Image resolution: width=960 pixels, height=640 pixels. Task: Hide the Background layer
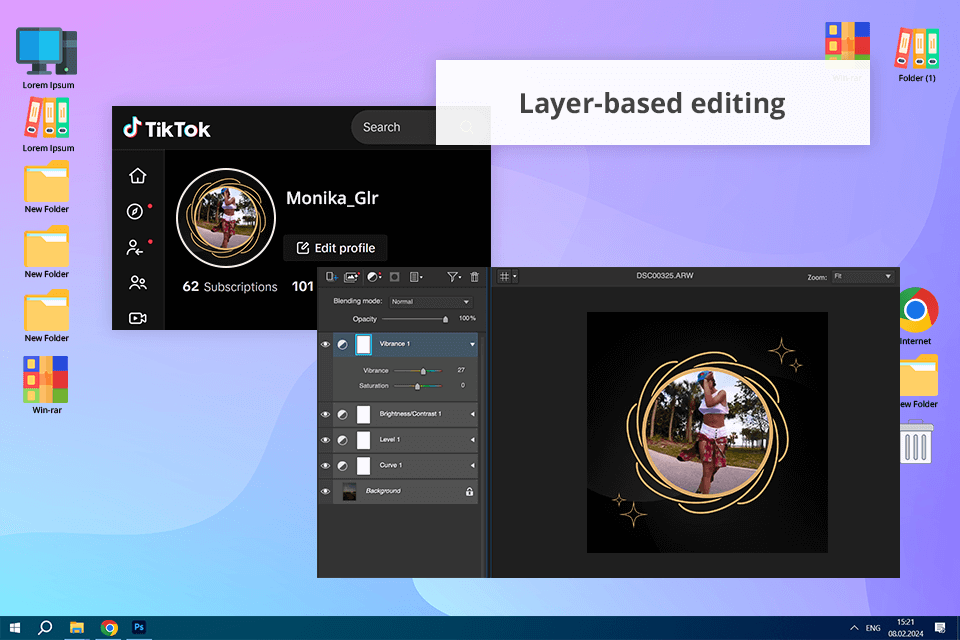(x=326, y=492)
